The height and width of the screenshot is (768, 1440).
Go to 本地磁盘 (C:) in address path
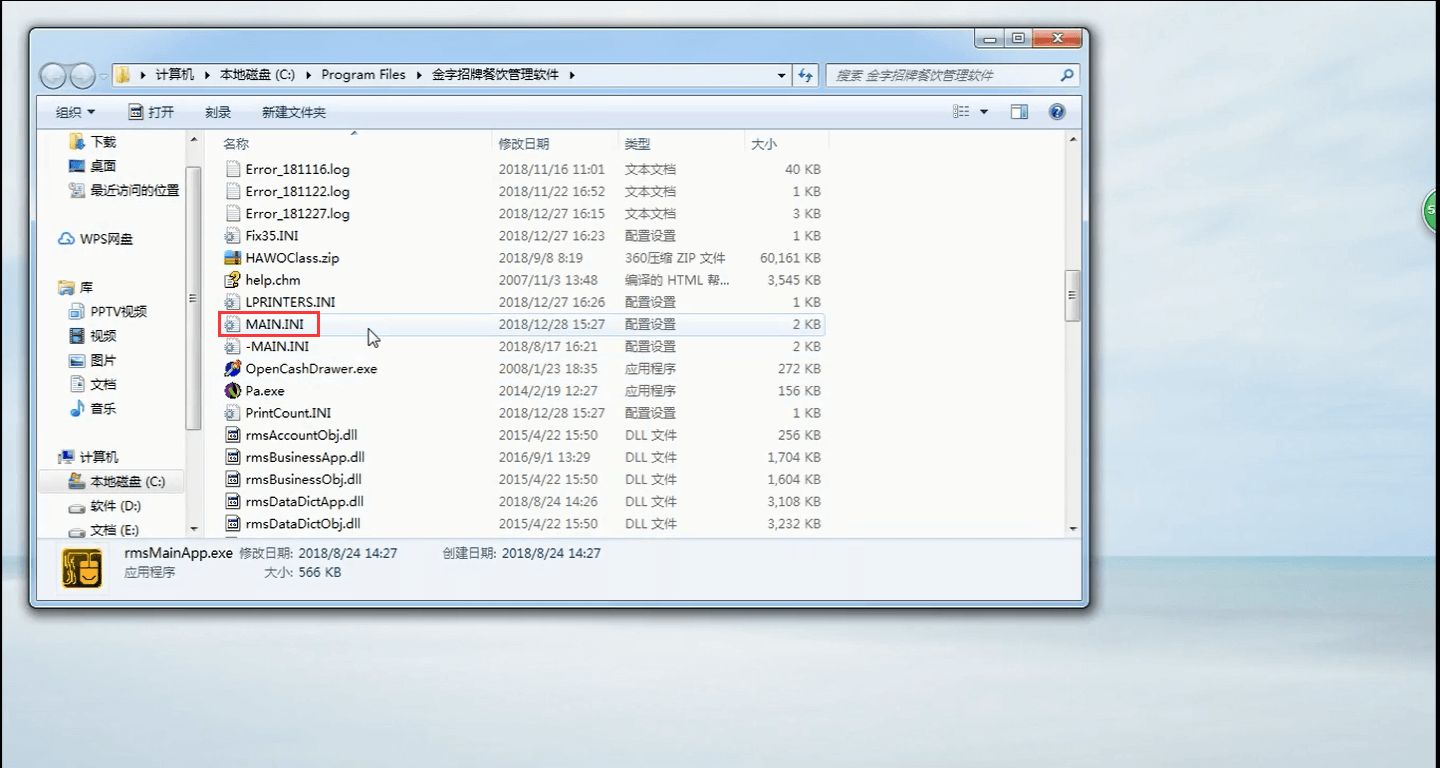257,75
